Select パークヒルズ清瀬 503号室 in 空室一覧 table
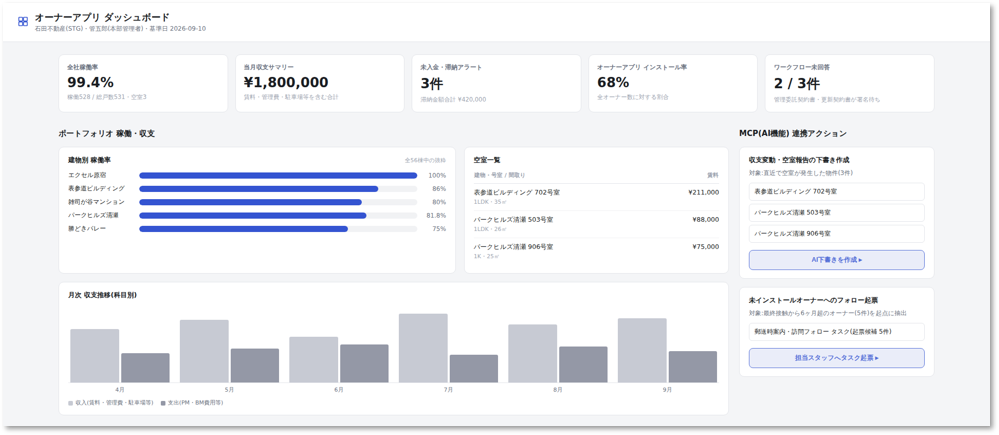 coord(596,224)
